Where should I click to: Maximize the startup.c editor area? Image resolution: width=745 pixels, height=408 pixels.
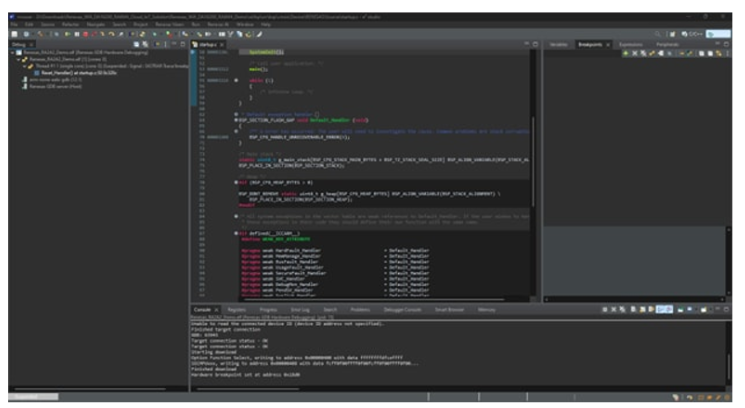(535, 44)
